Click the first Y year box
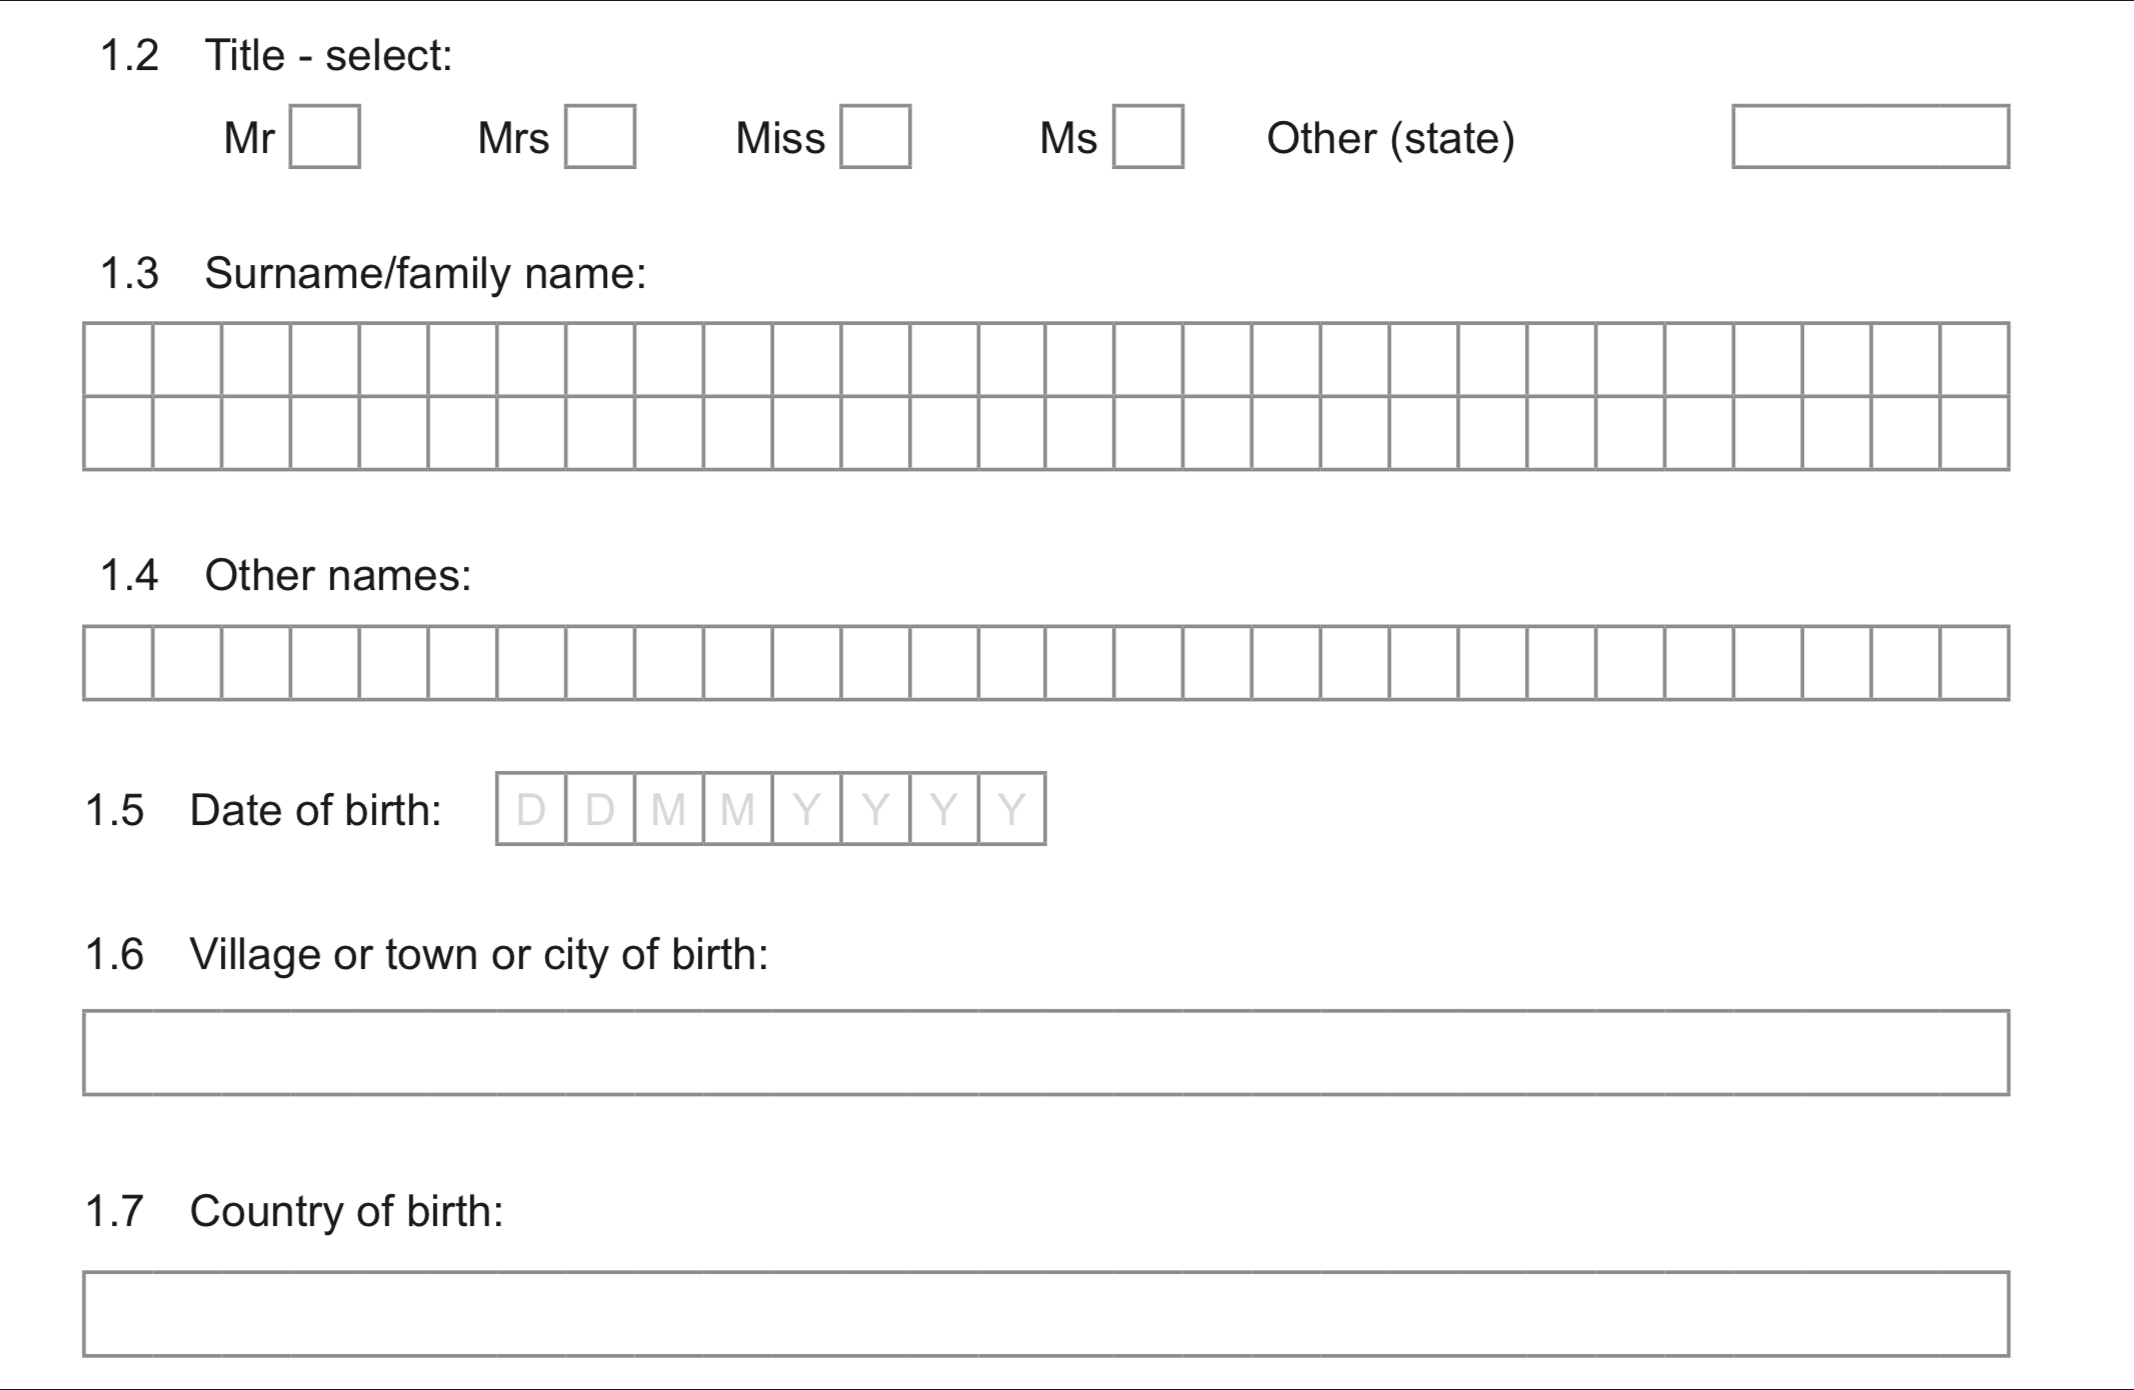 click(x=807, y=809)
